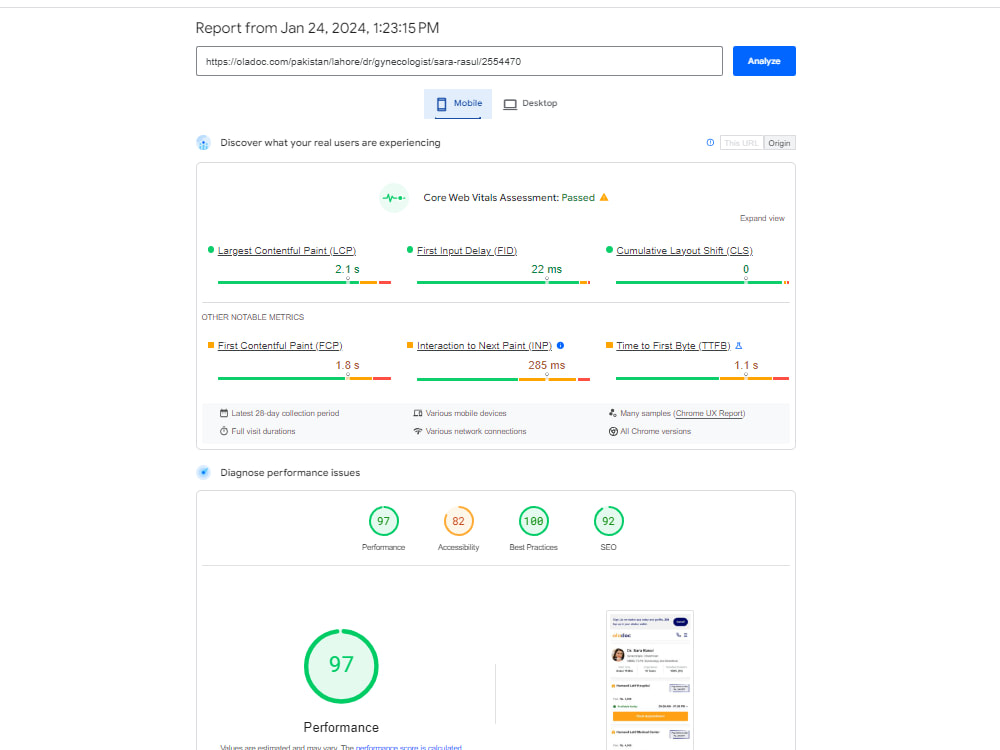Click the desktop monitor icon
Viewport: 1000px width, 750px height.
tap(510, 104)
